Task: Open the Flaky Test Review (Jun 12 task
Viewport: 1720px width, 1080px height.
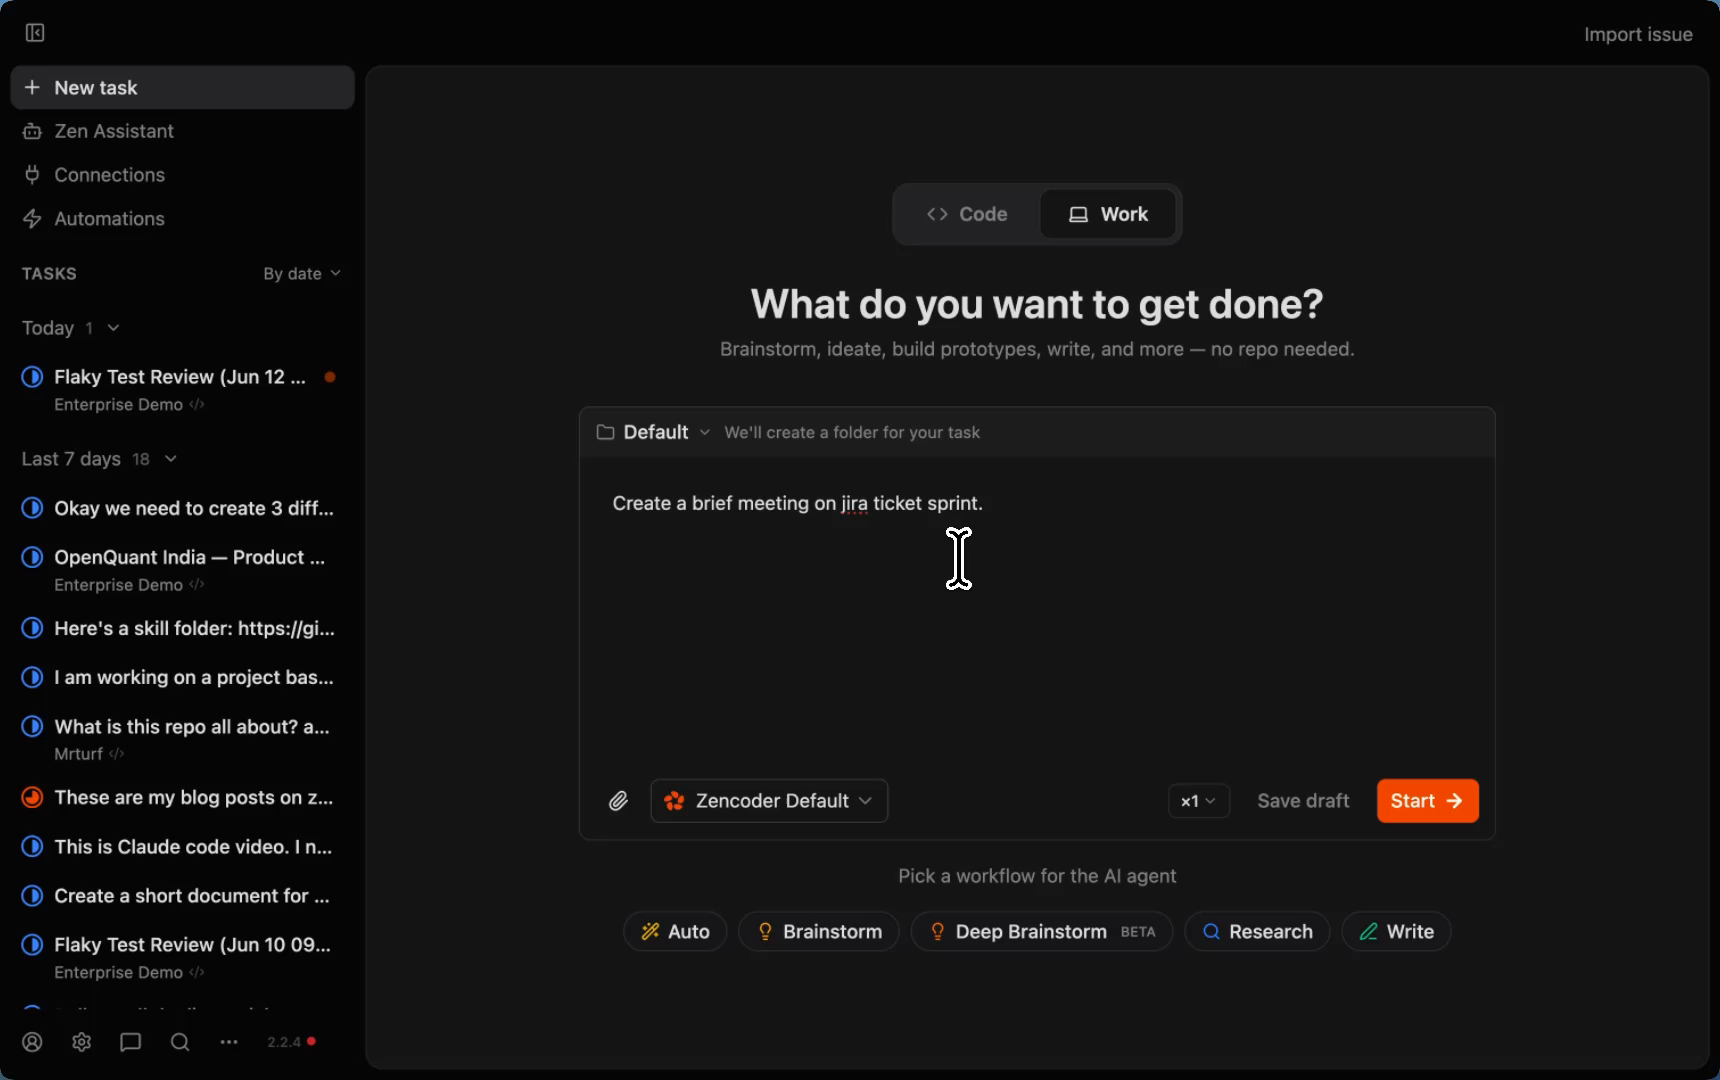Action: tap(180, 389)
